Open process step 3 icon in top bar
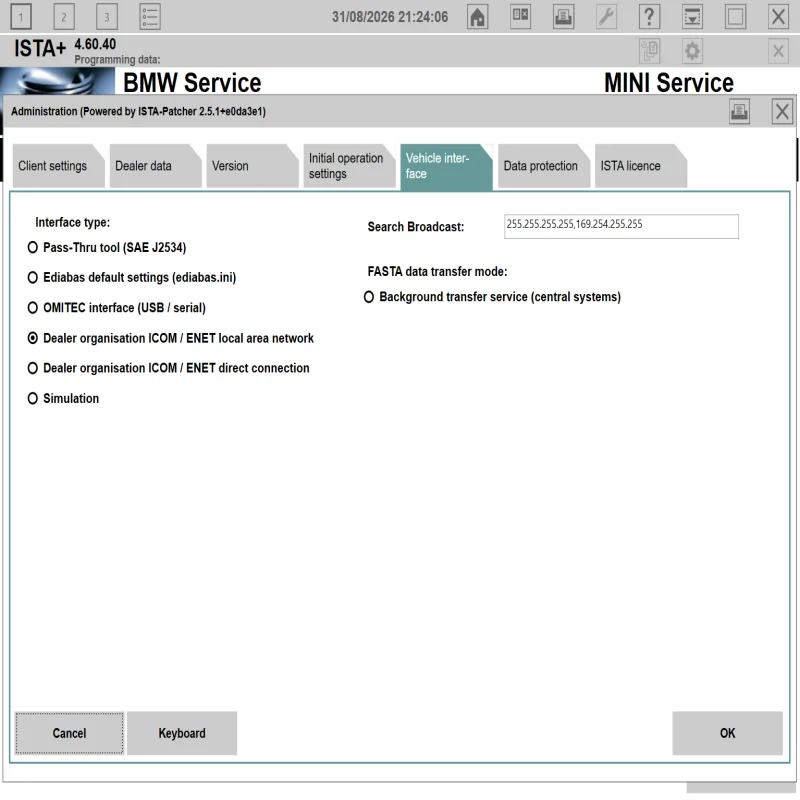The width and height of the screenshot is (800, 800). [x=107, y=17]
